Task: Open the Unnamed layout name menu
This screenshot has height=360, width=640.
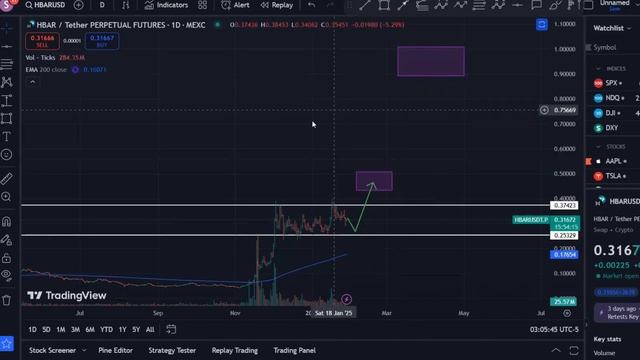Action: point(614,4)
